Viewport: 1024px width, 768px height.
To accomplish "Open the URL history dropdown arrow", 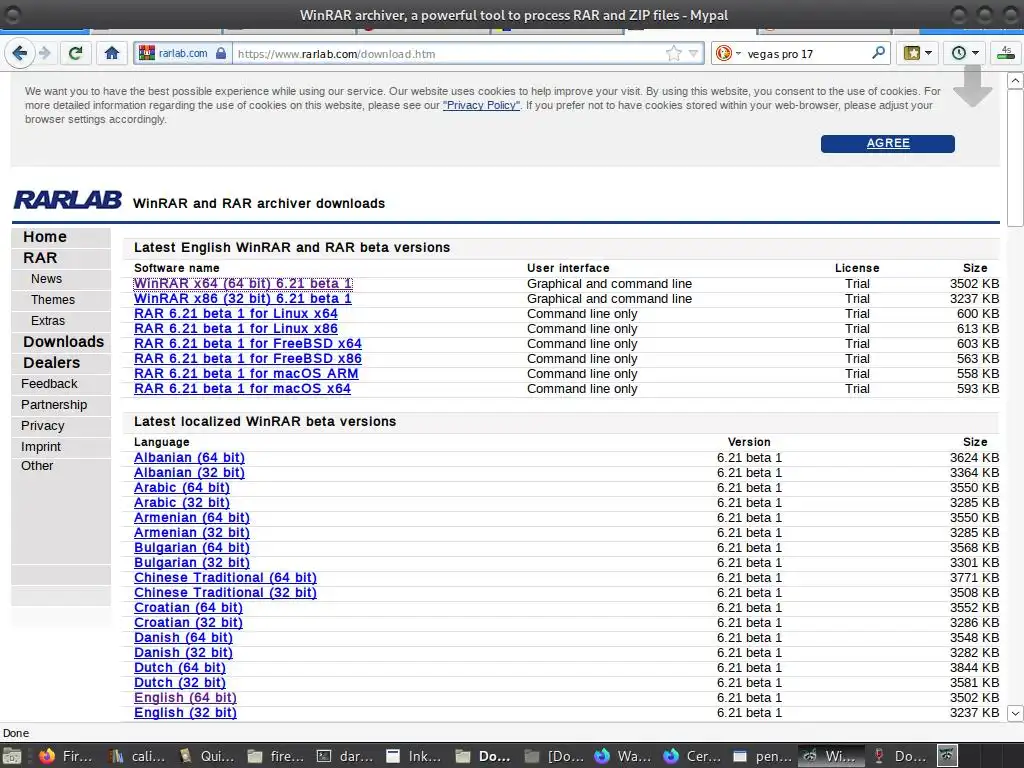I will coord(693,54).
